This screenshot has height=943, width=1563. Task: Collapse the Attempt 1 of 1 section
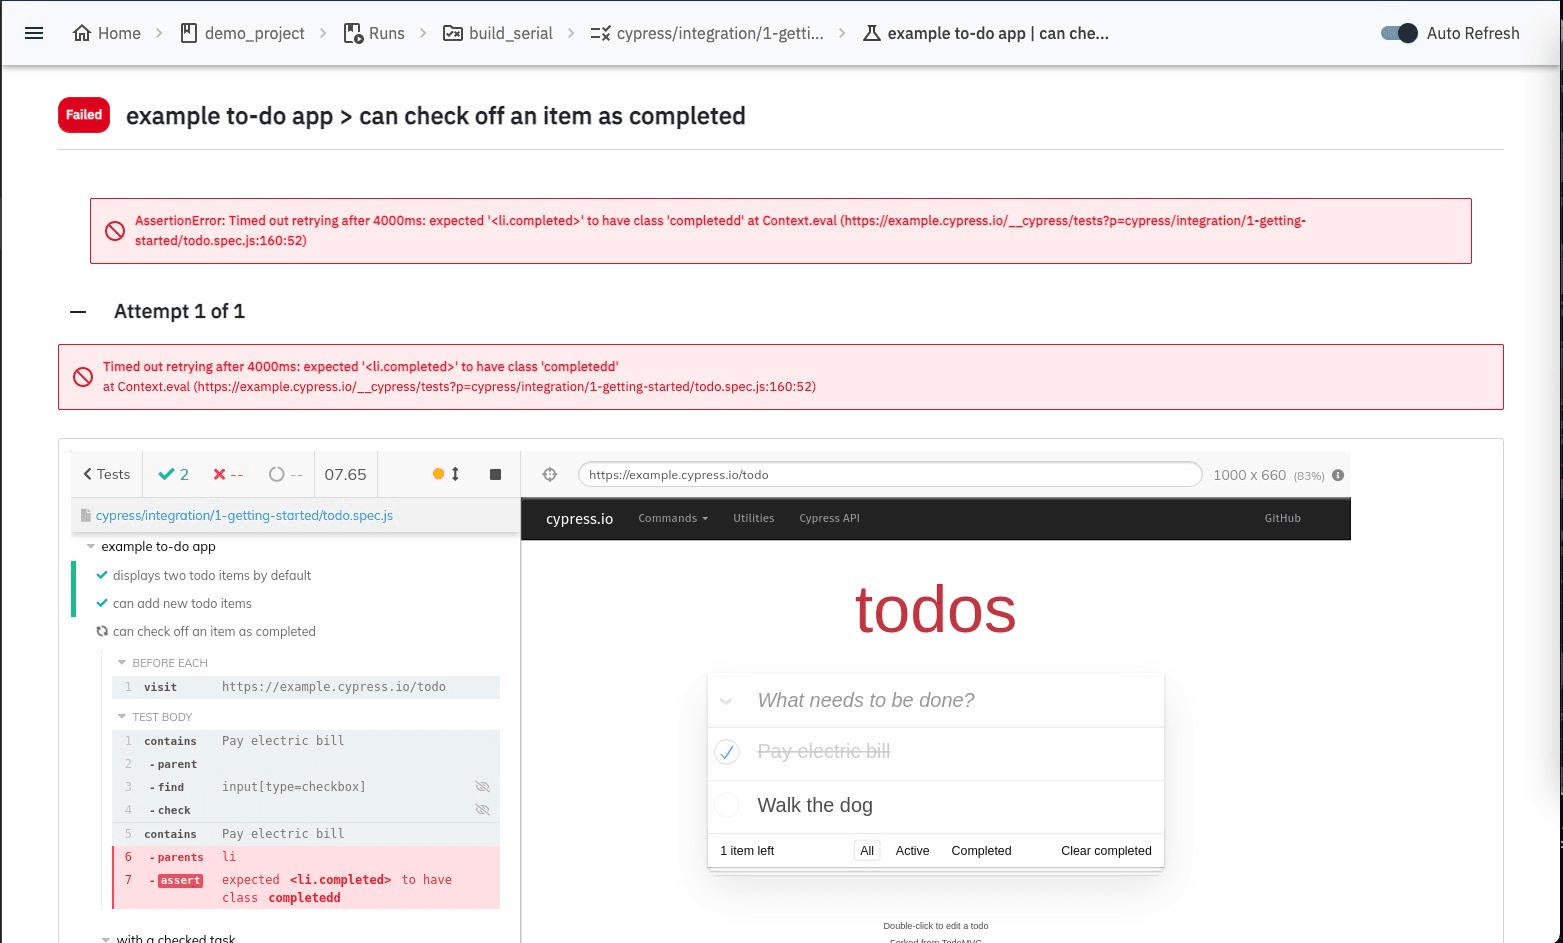(78, 312)
